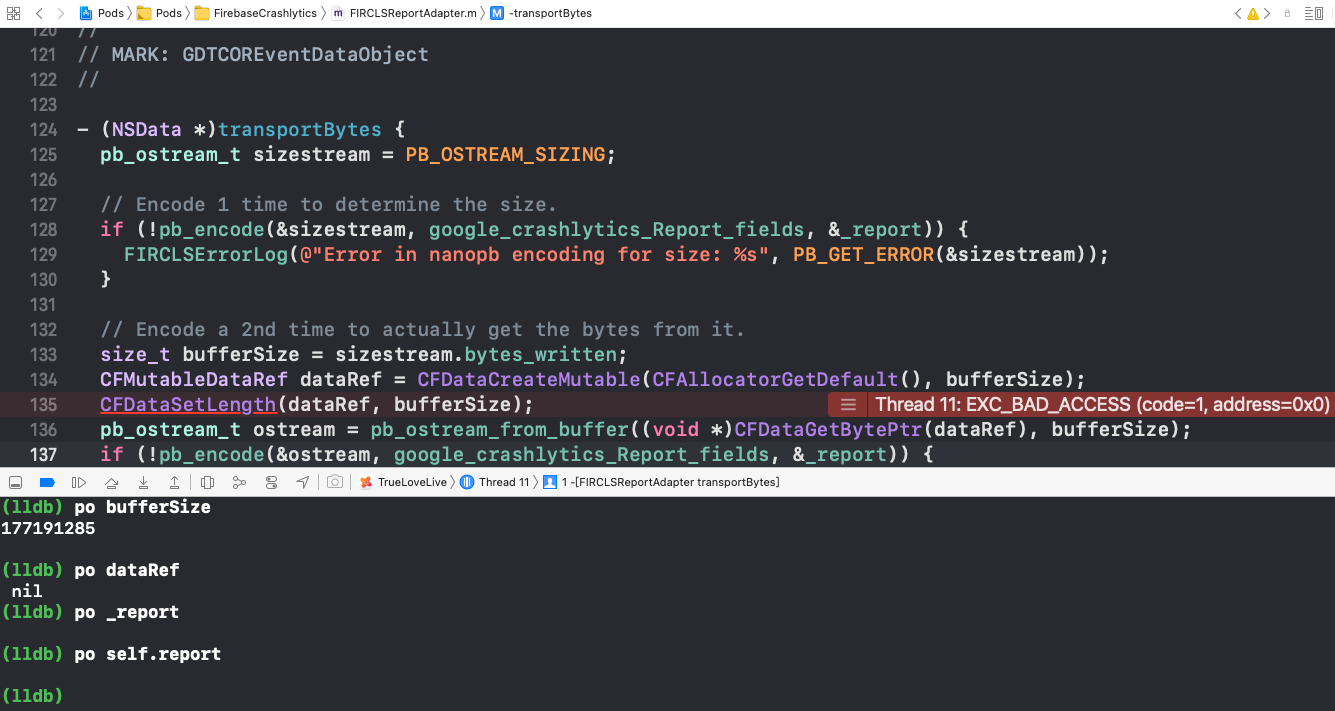Click Simulate Location arrow icon
This screenshot has width=1335, height=711.
[302, 482]
